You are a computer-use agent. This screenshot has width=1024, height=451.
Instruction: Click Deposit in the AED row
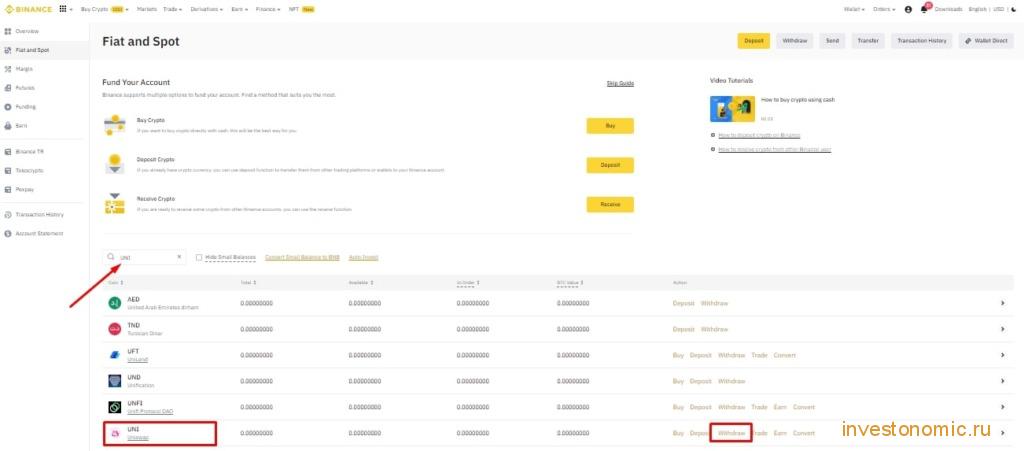[683, 303]
